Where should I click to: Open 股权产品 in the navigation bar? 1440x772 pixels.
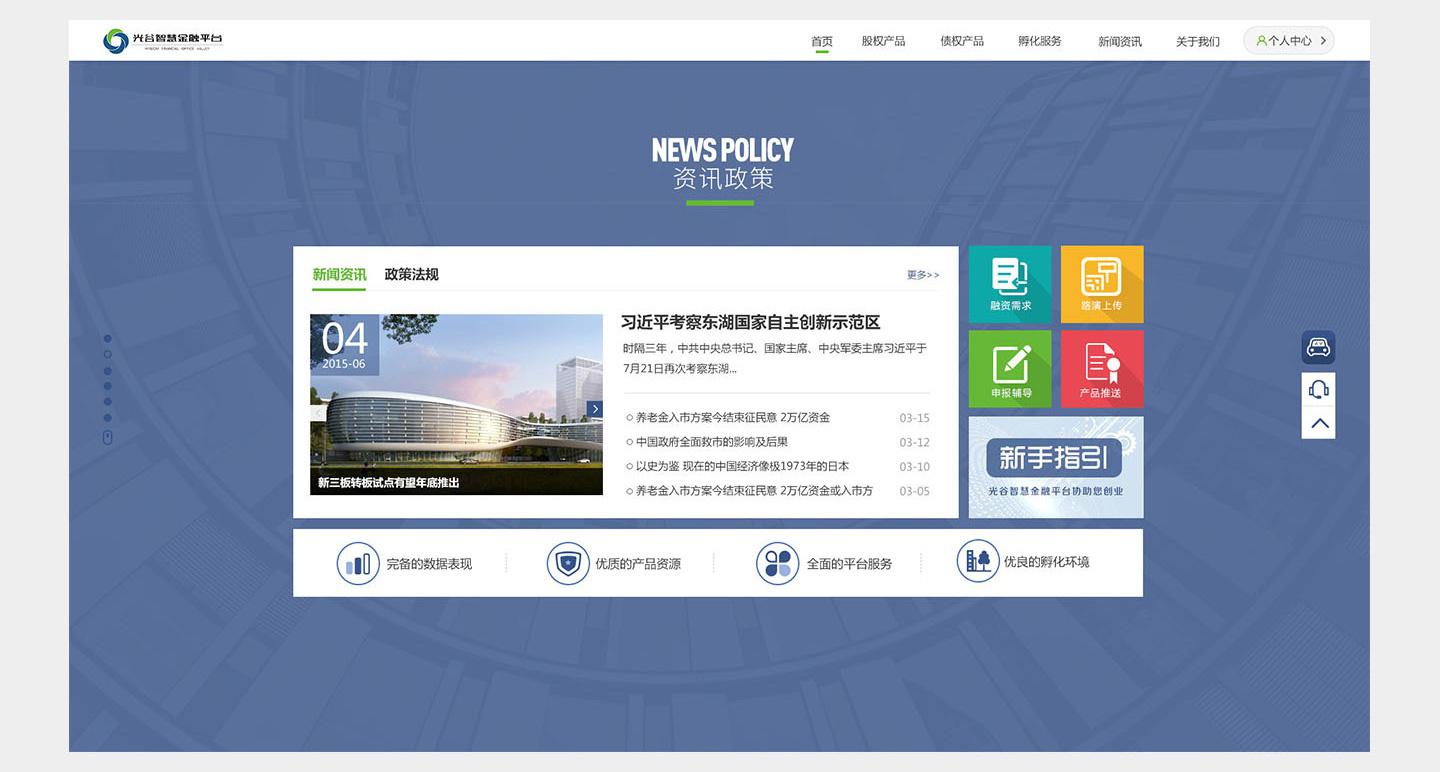pyautogui.click(x=883, y=41)
